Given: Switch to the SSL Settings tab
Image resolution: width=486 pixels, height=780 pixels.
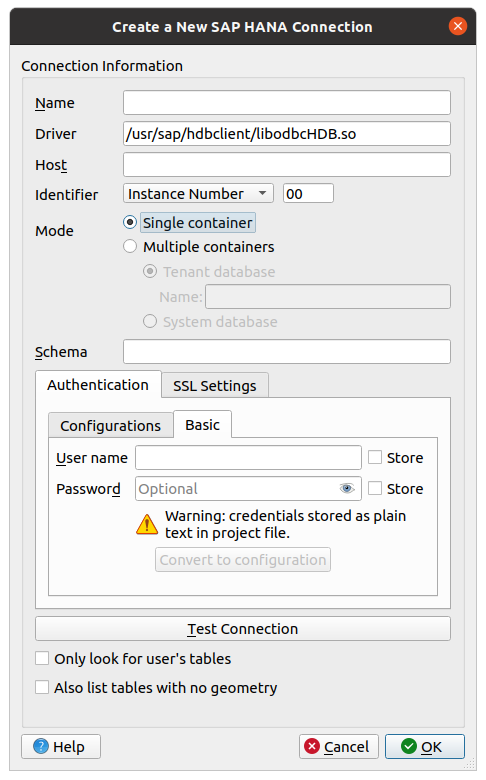Looking at the screenshot, I should tap(215, 386).
